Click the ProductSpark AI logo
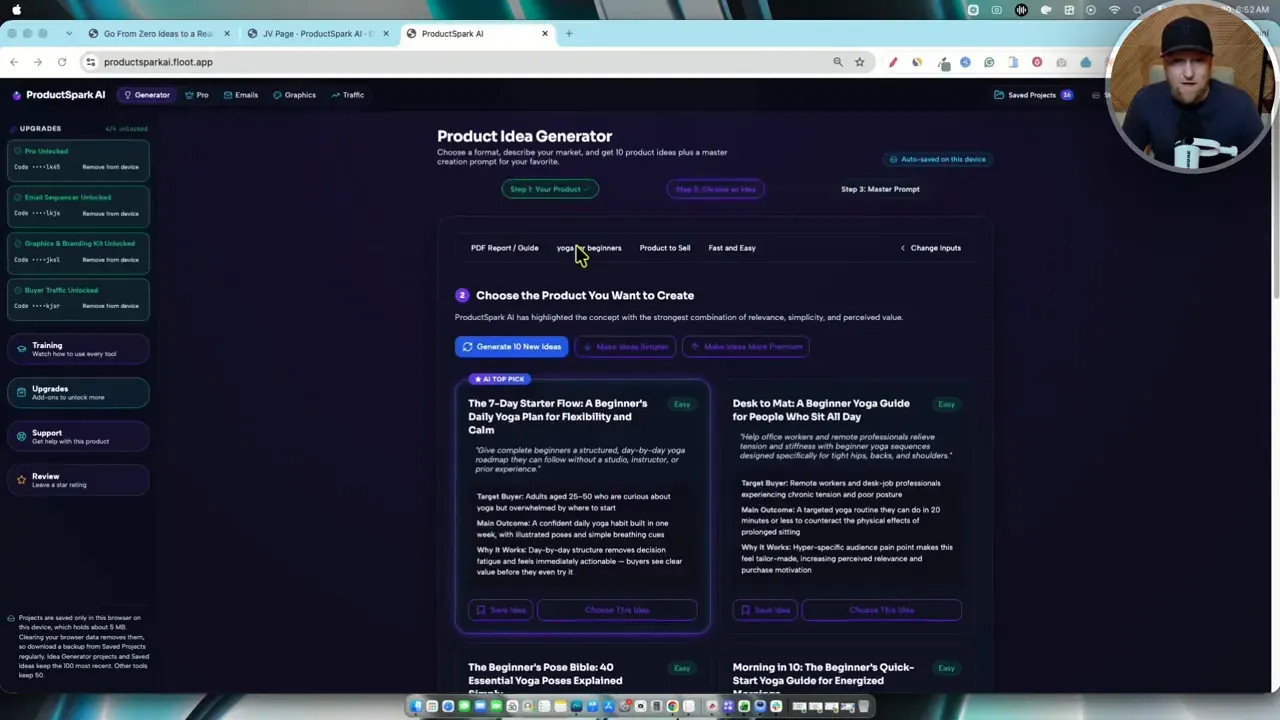The width and height of the screenshot is (1280, 720). tap(58, 95)
